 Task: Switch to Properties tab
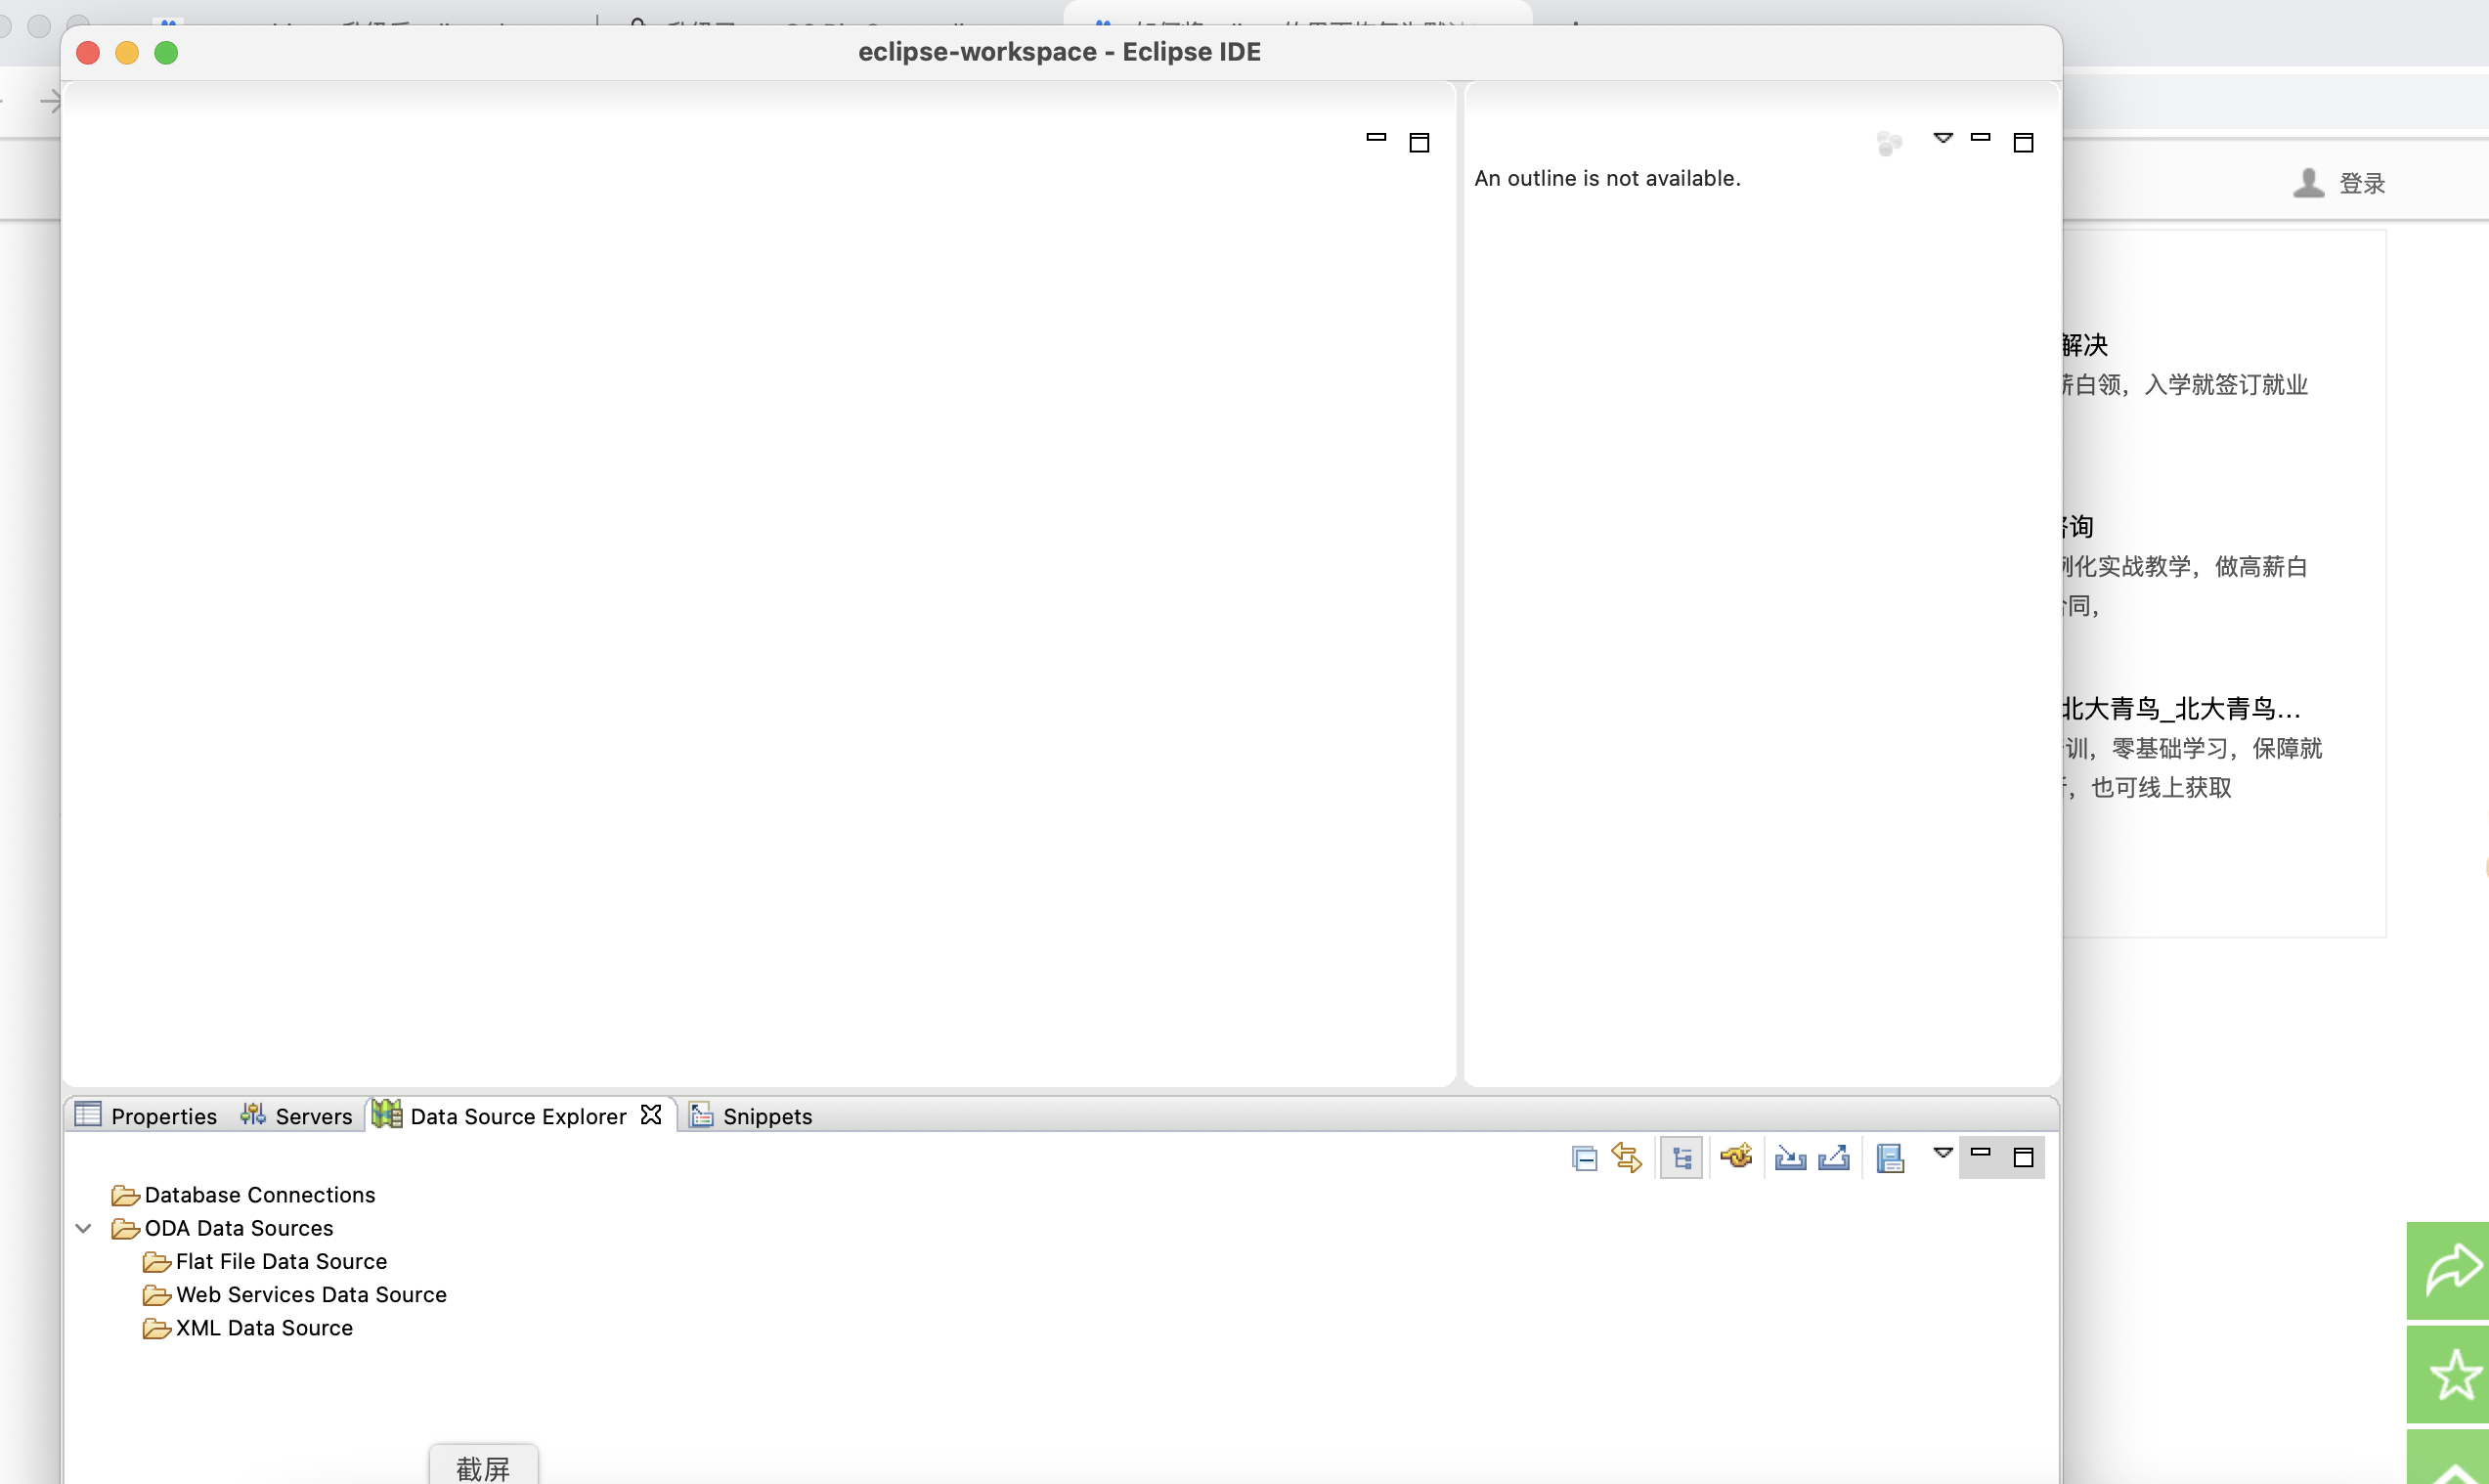click(146, 1116)
